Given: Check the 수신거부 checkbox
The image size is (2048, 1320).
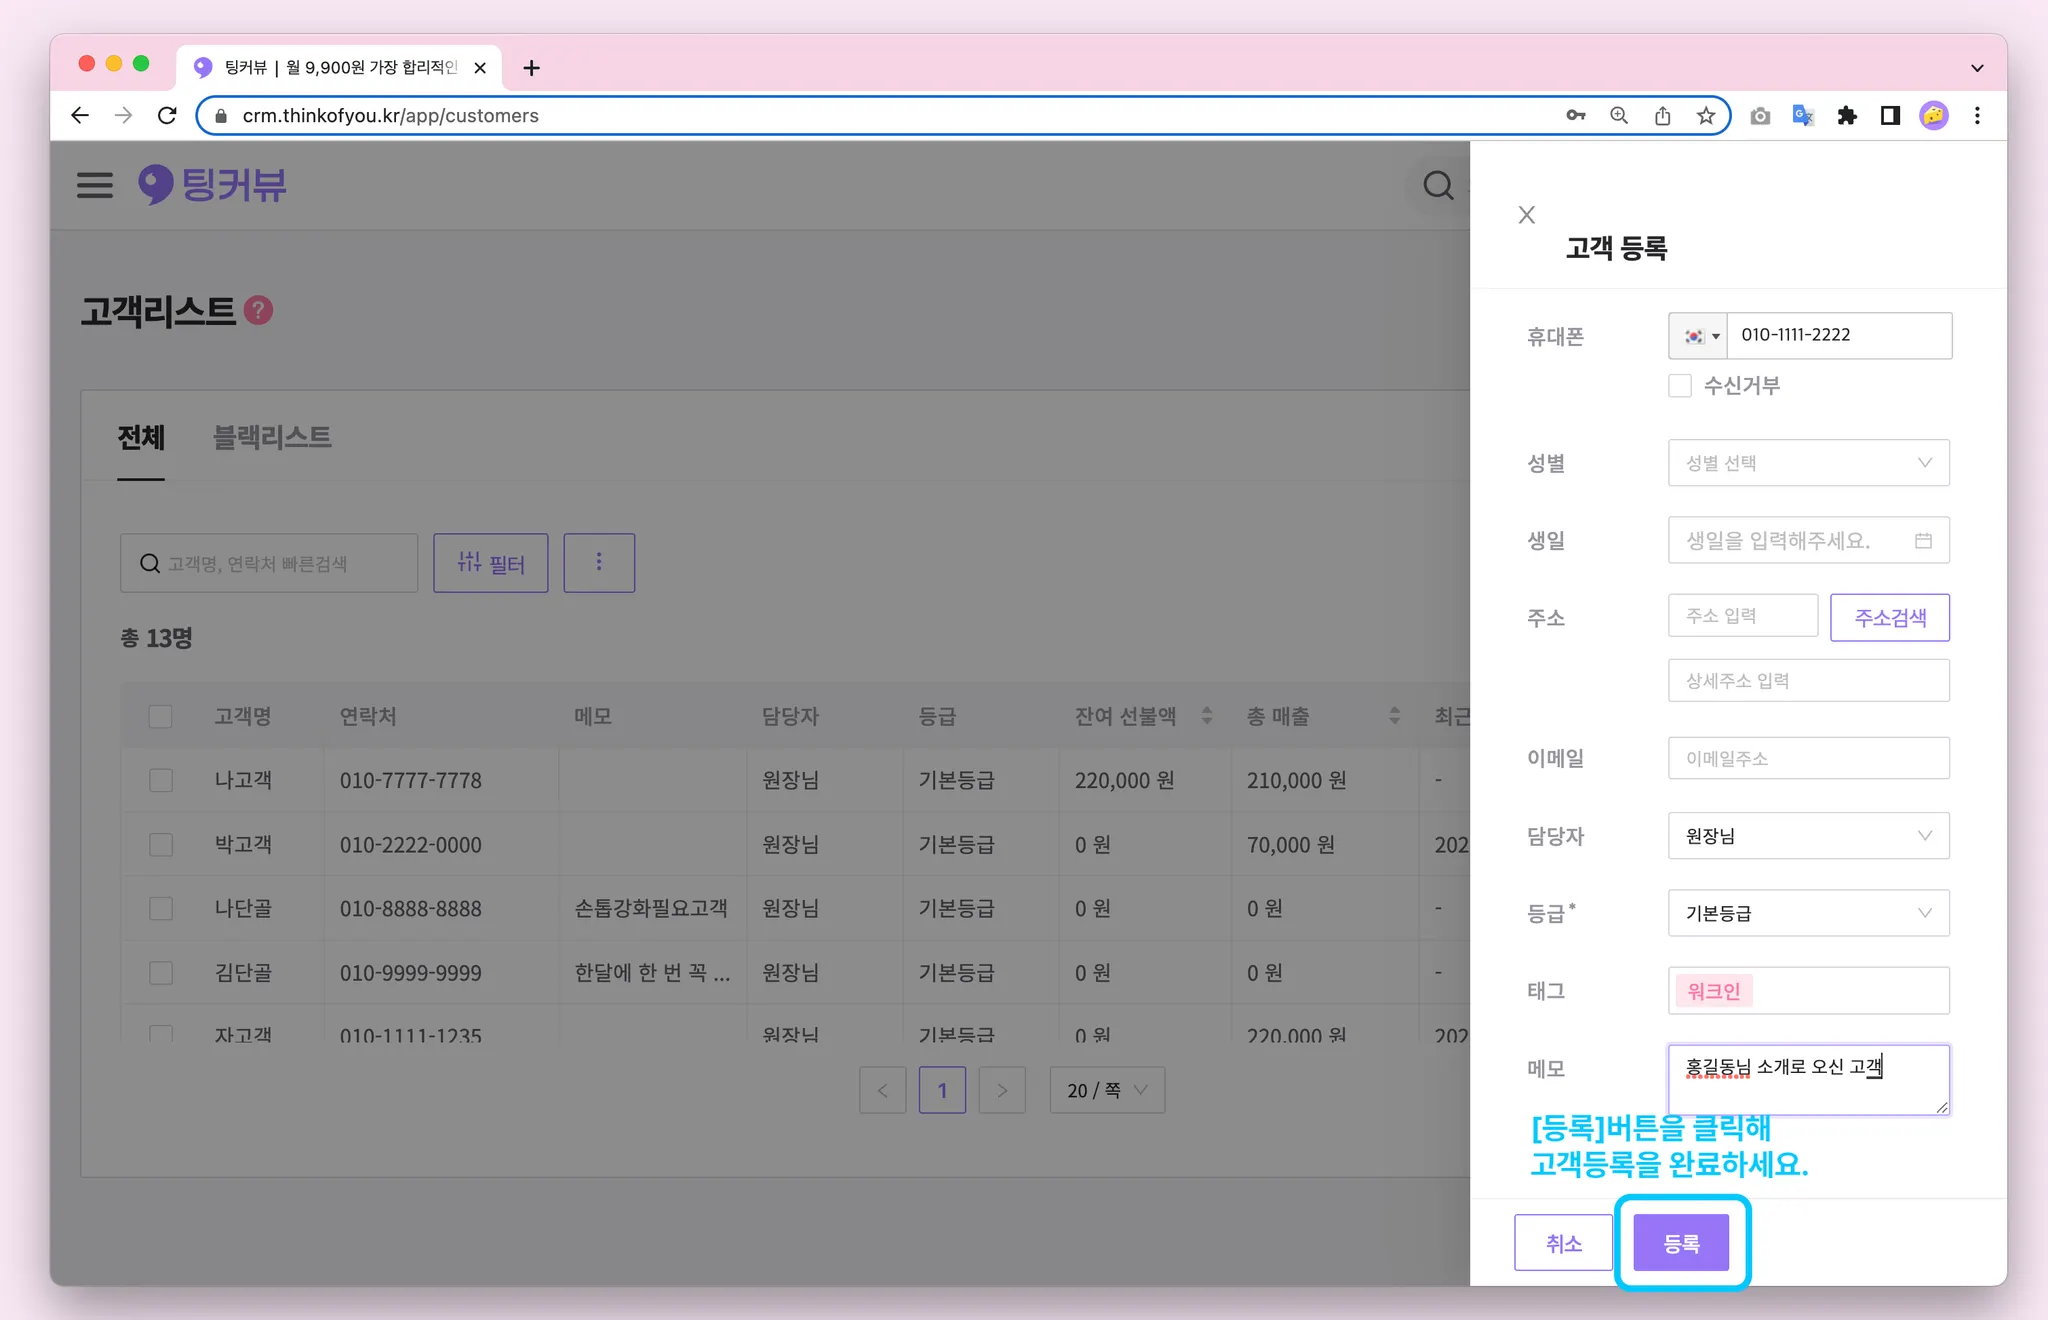Looking at the screenshot, I should click(1680, 386).
